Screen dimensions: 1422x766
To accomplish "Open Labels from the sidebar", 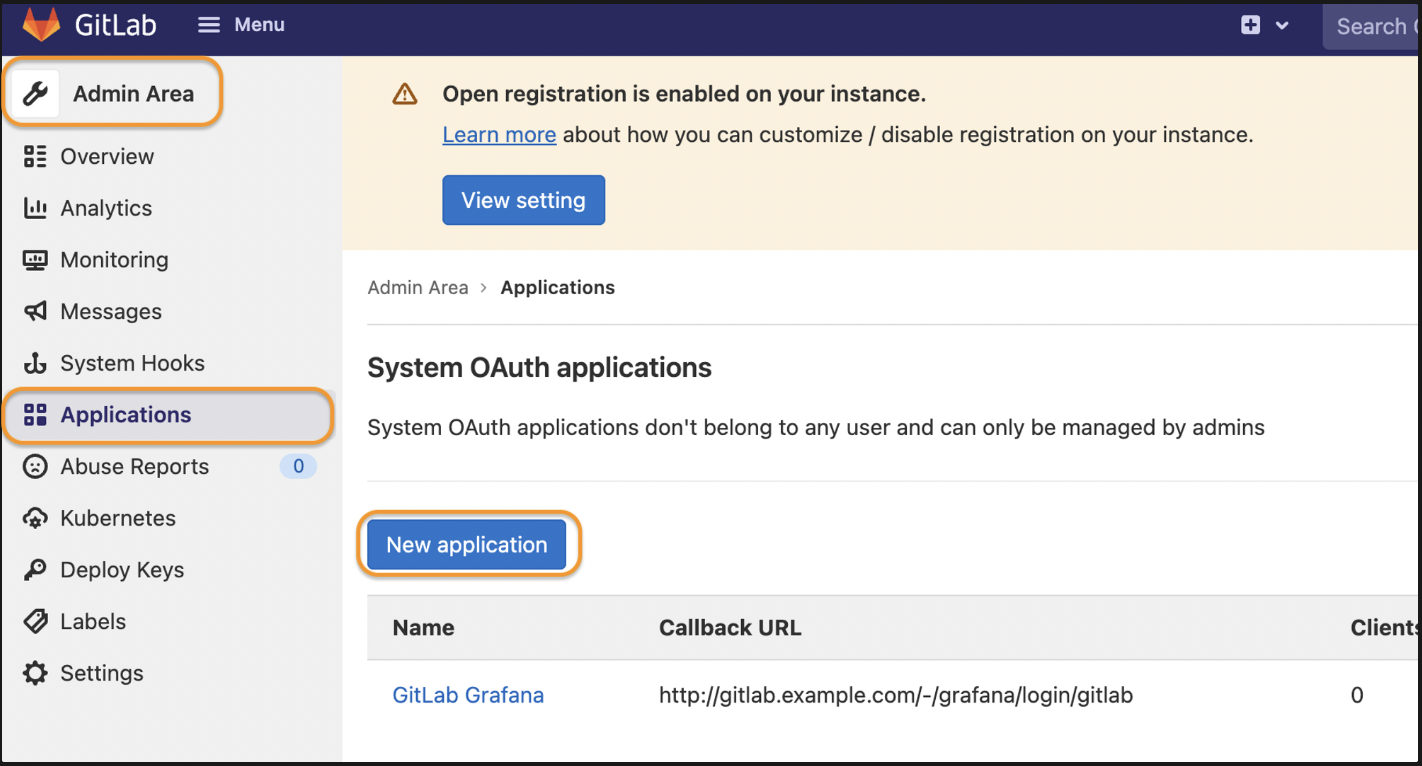I will pyautogui.click(x=93, y=621).
